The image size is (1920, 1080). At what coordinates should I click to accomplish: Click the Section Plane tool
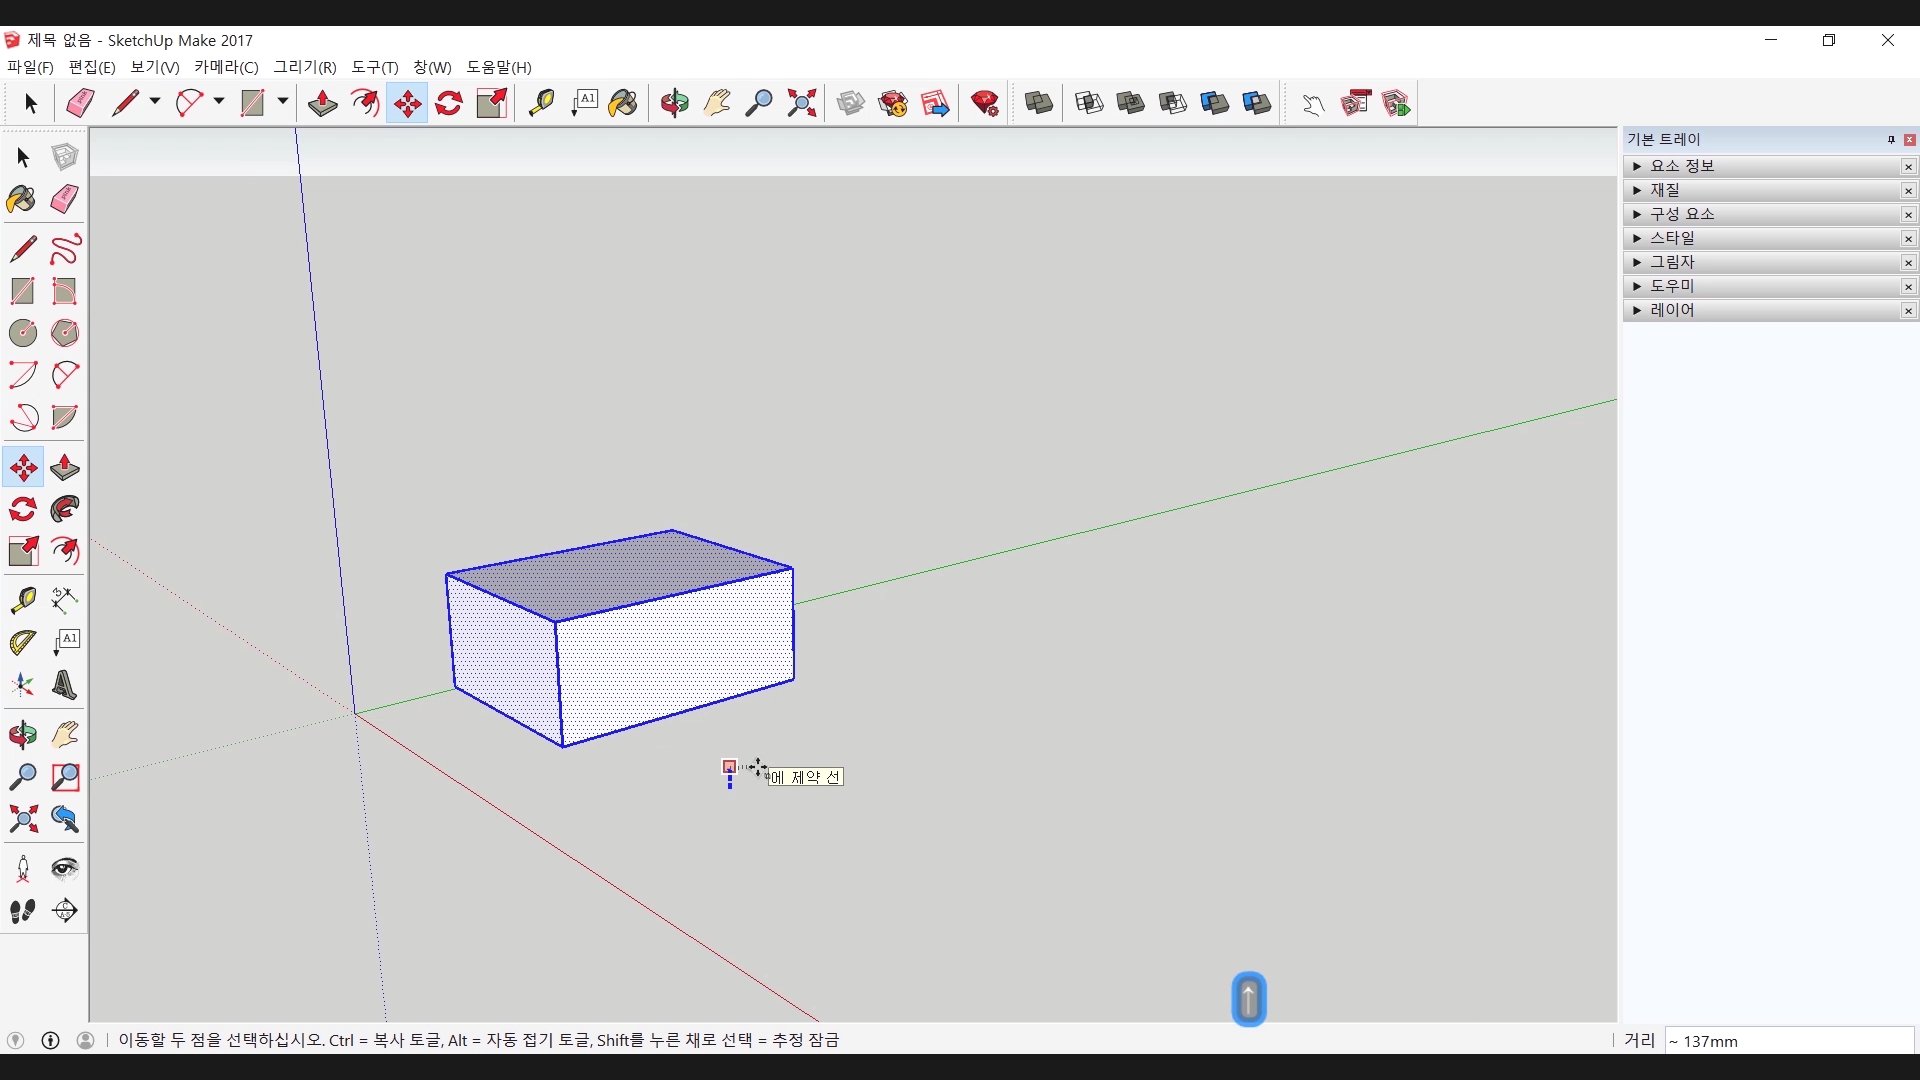coord(65,911)
